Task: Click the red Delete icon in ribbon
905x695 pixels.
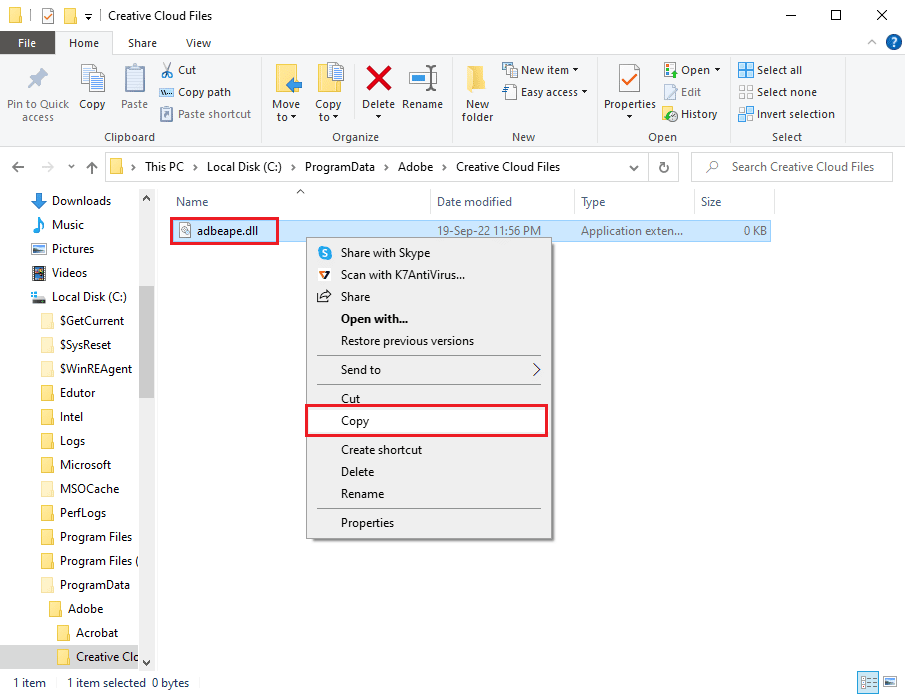Action: click(x=379, y=79)
